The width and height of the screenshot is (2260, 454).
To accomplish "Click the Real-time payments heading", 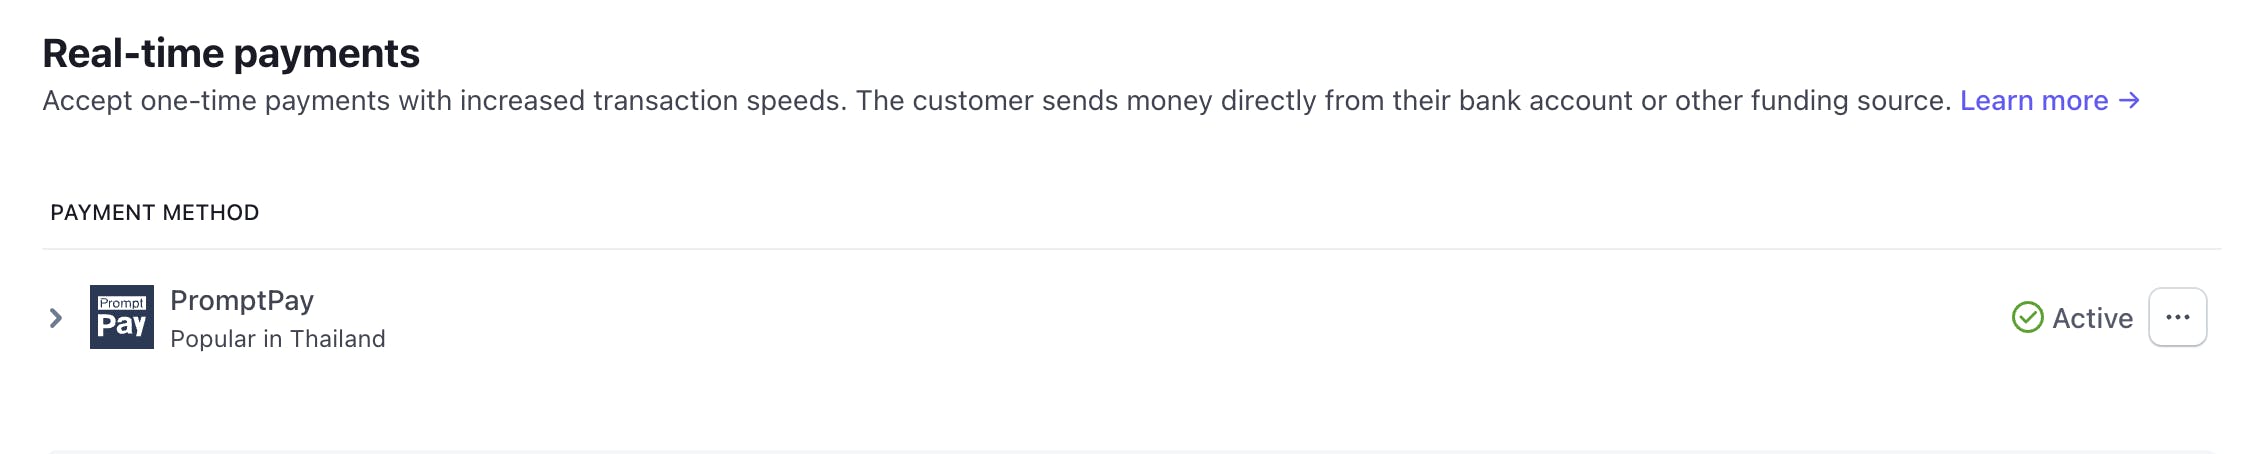I will point(231,54).
